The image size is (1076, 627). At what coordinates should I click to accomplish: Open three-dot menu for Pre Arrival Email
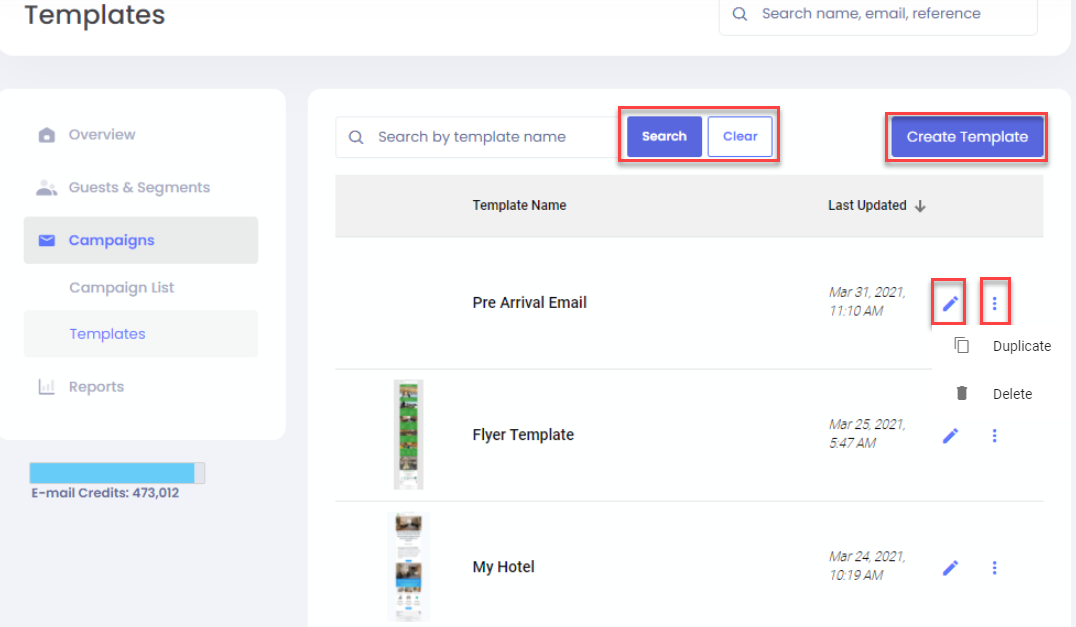tap(994, 303)
